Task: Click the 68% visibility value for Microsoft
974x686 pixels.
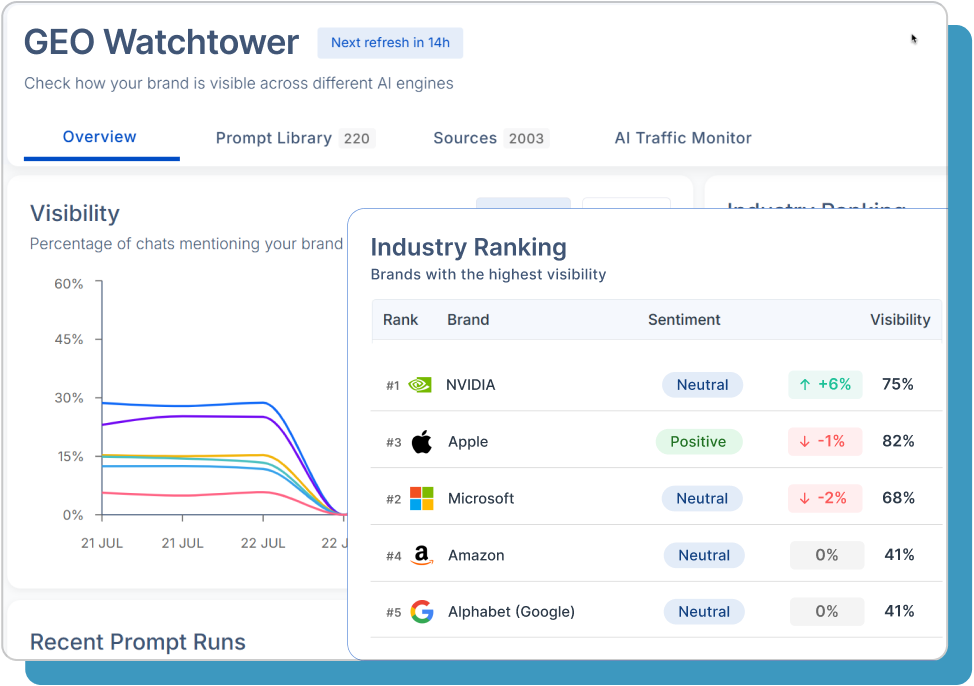Action: point(898,498)
